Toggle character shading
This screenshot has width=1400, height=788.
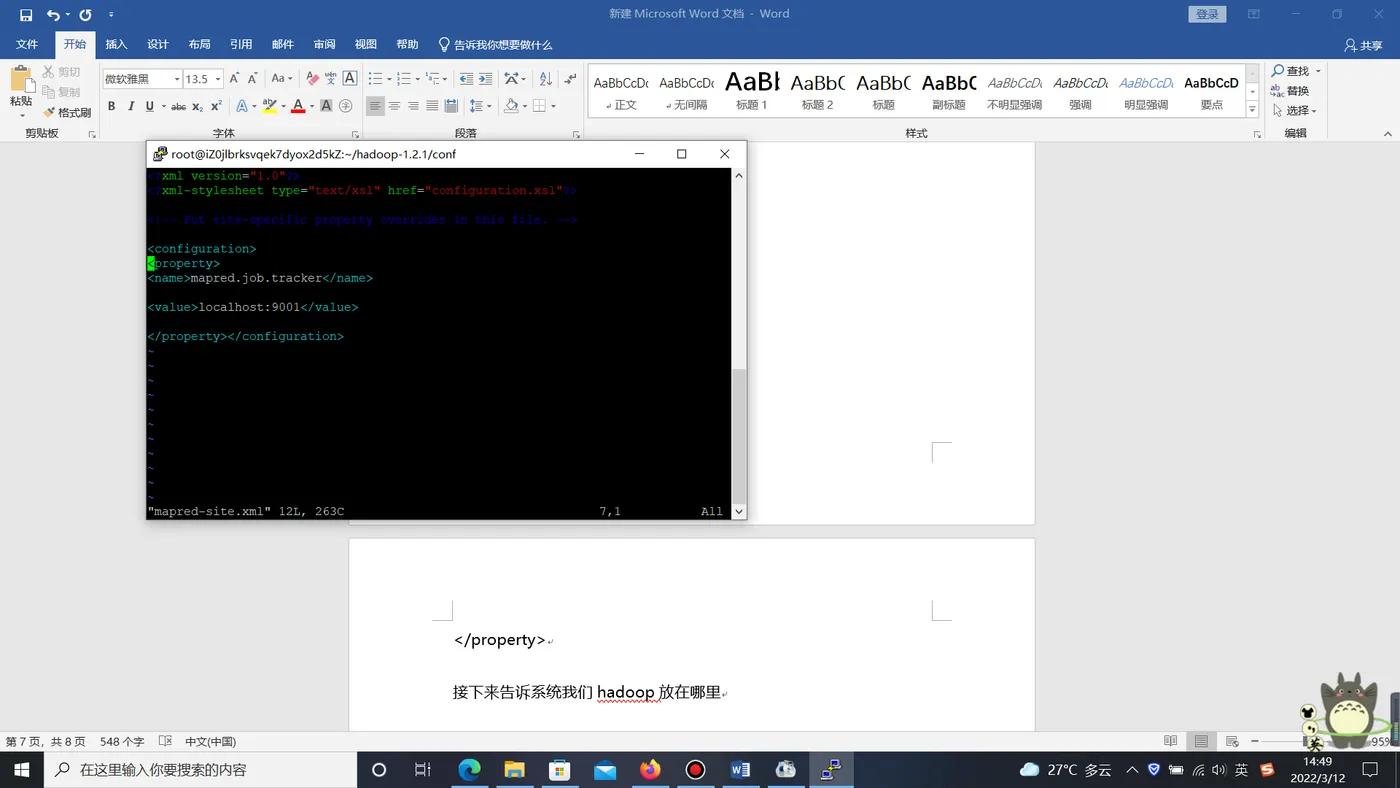click(x=326, y=106)
